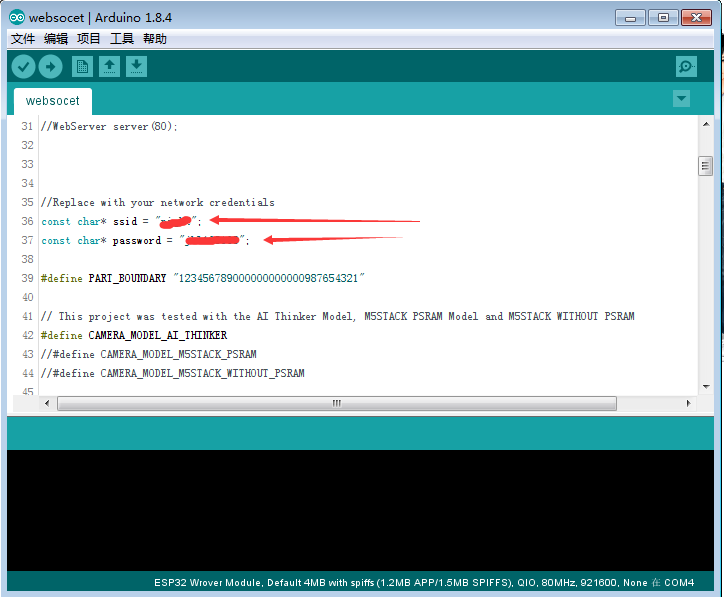724x597 pixels.
Task: Maximize the Arduino window
Action: pyautogui.click(x=663, y=18)
